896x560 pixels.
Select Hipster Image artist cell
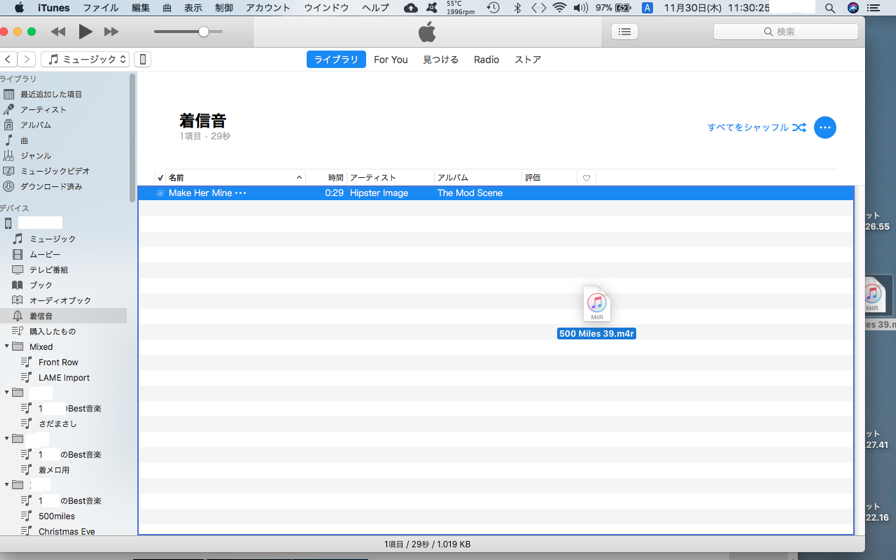pos(379,193)
